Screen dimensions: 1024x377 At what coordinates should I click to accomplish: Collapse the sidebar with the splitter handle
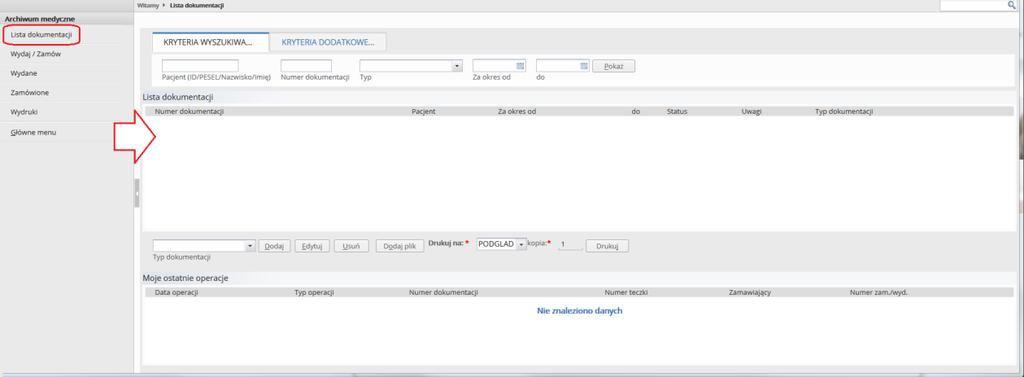point(136,193)
